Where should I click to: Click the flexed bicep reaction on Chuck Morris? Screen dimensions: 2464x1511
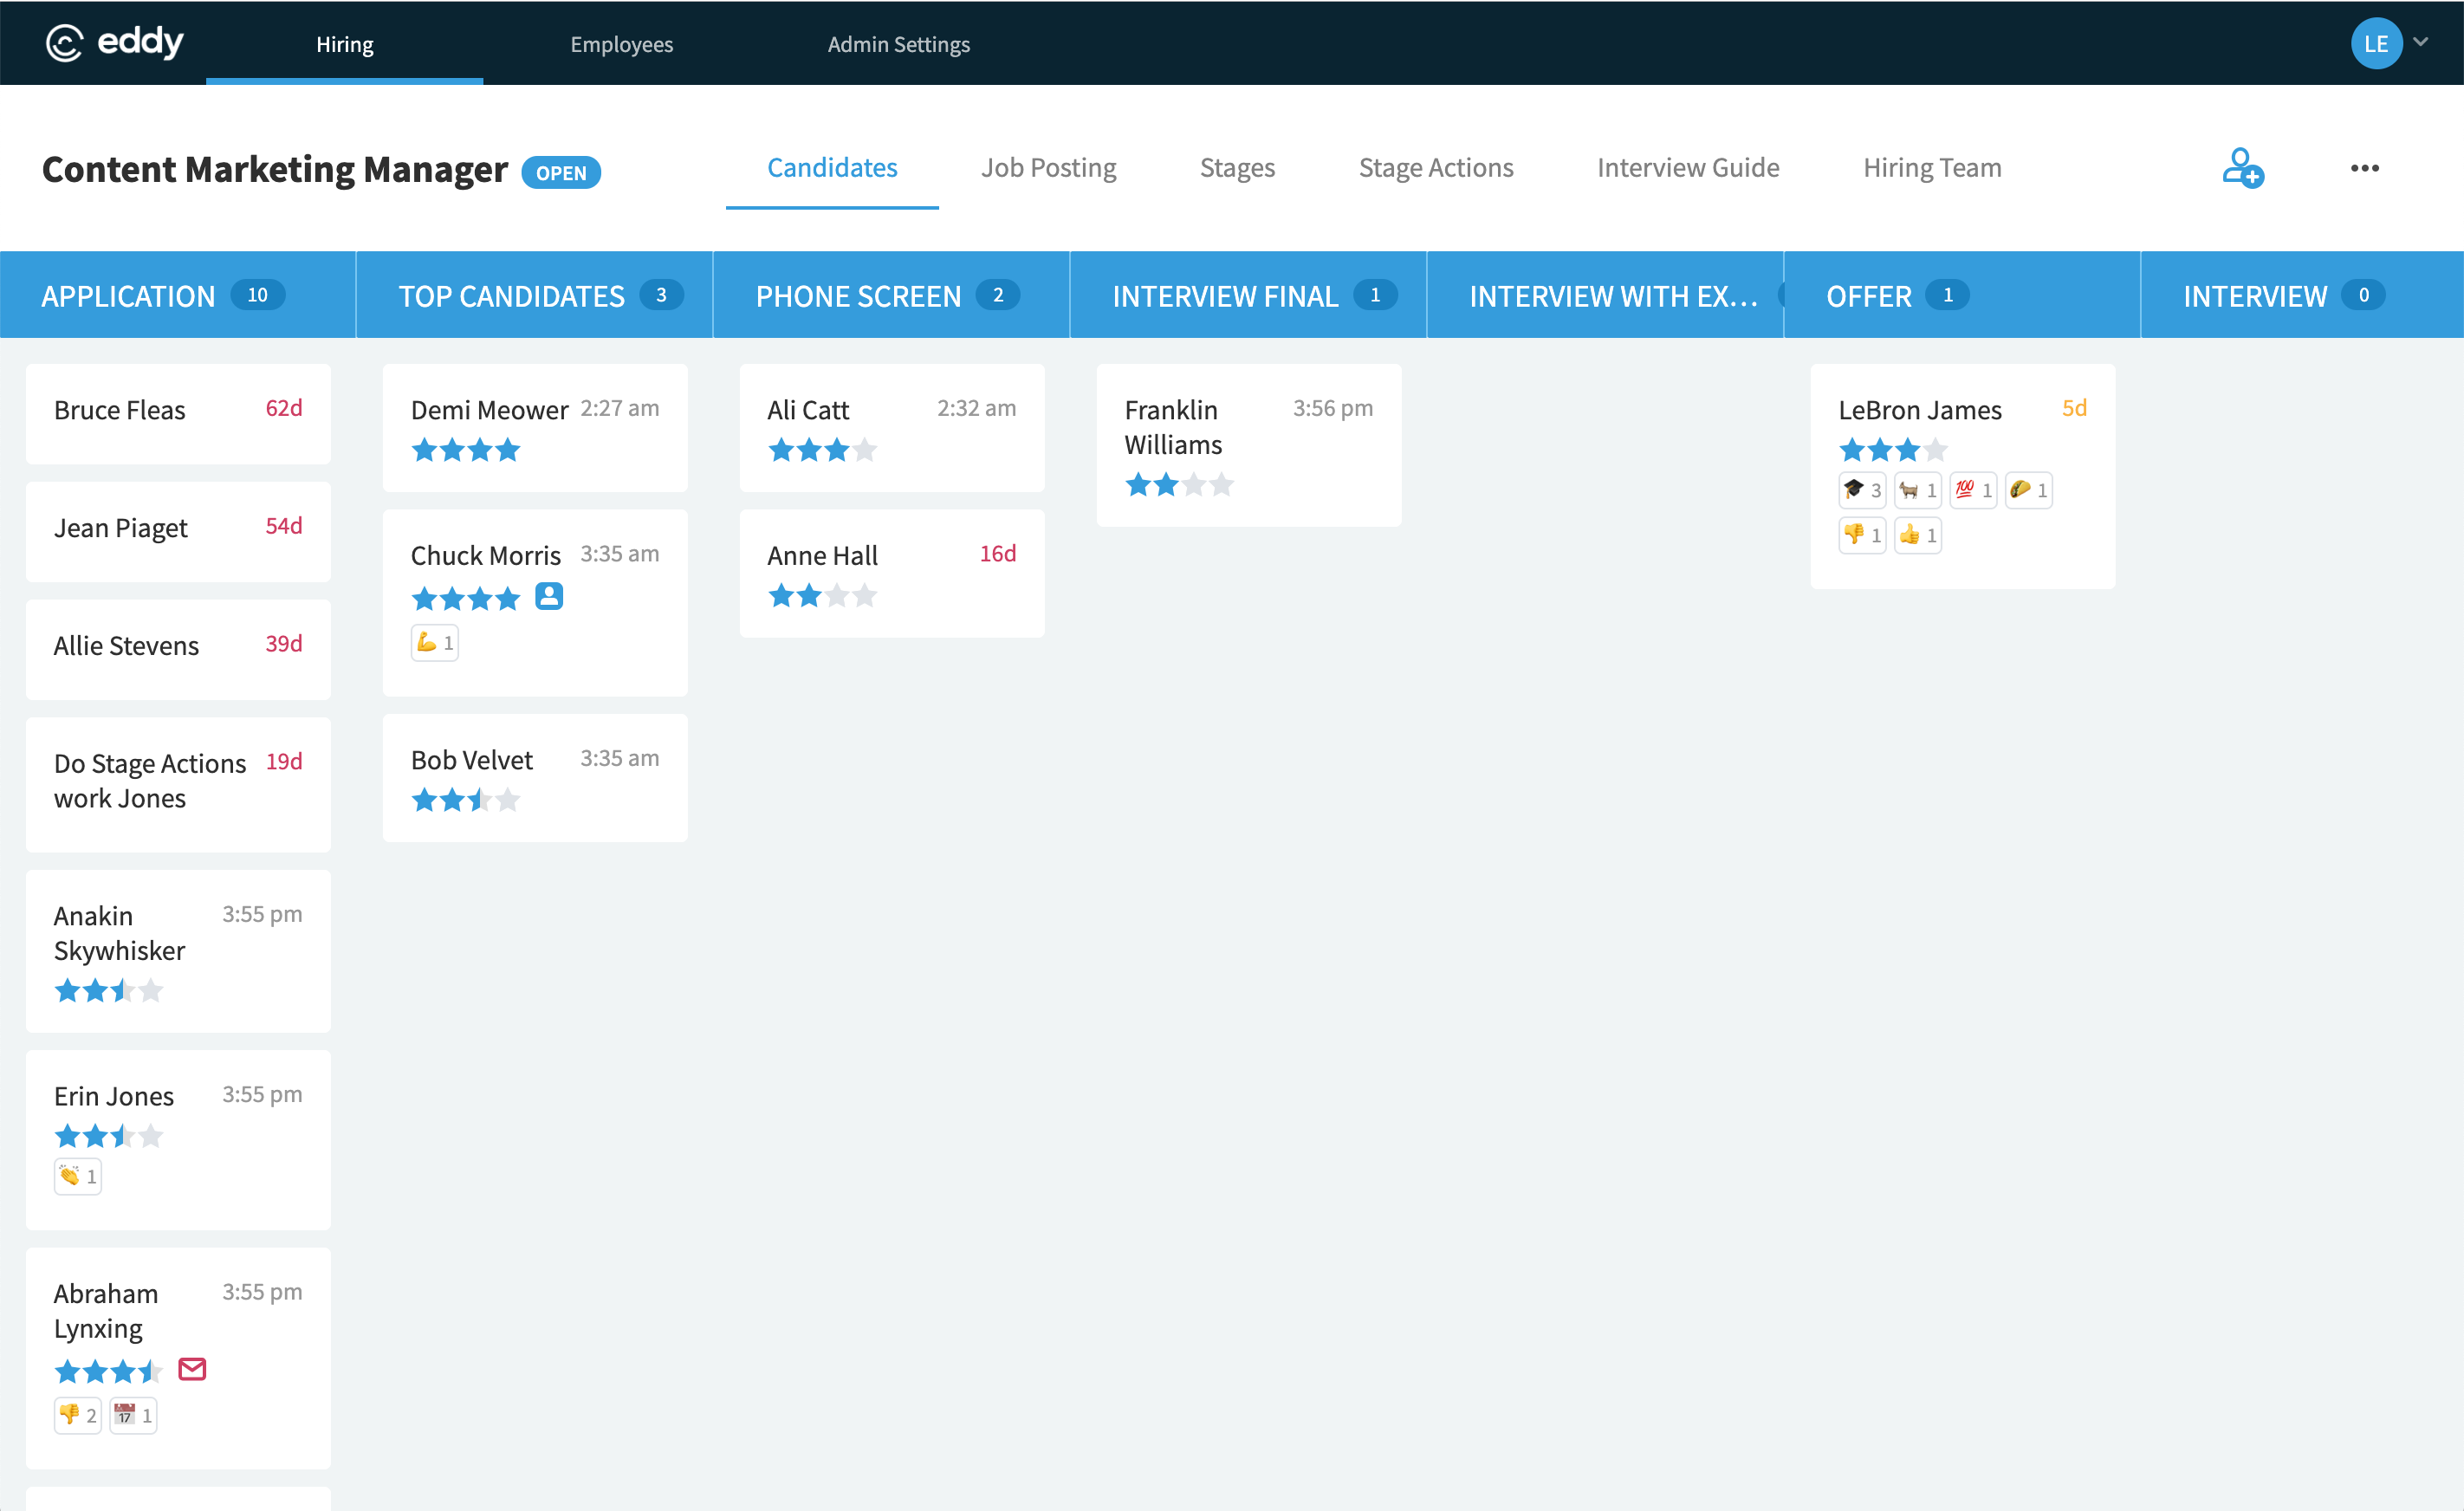[434, 642]
